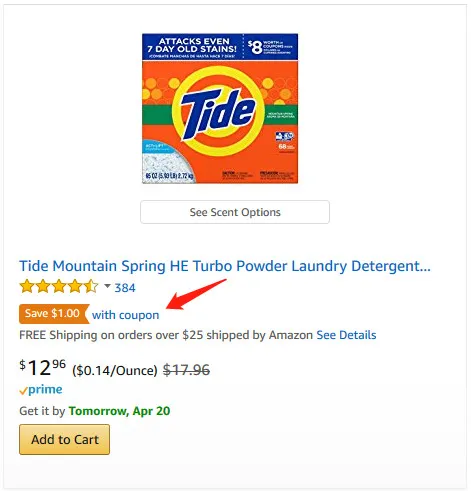Expand the ratings dropdown arrow beside stars
The image size is (471, 491).
click(107, 286)
